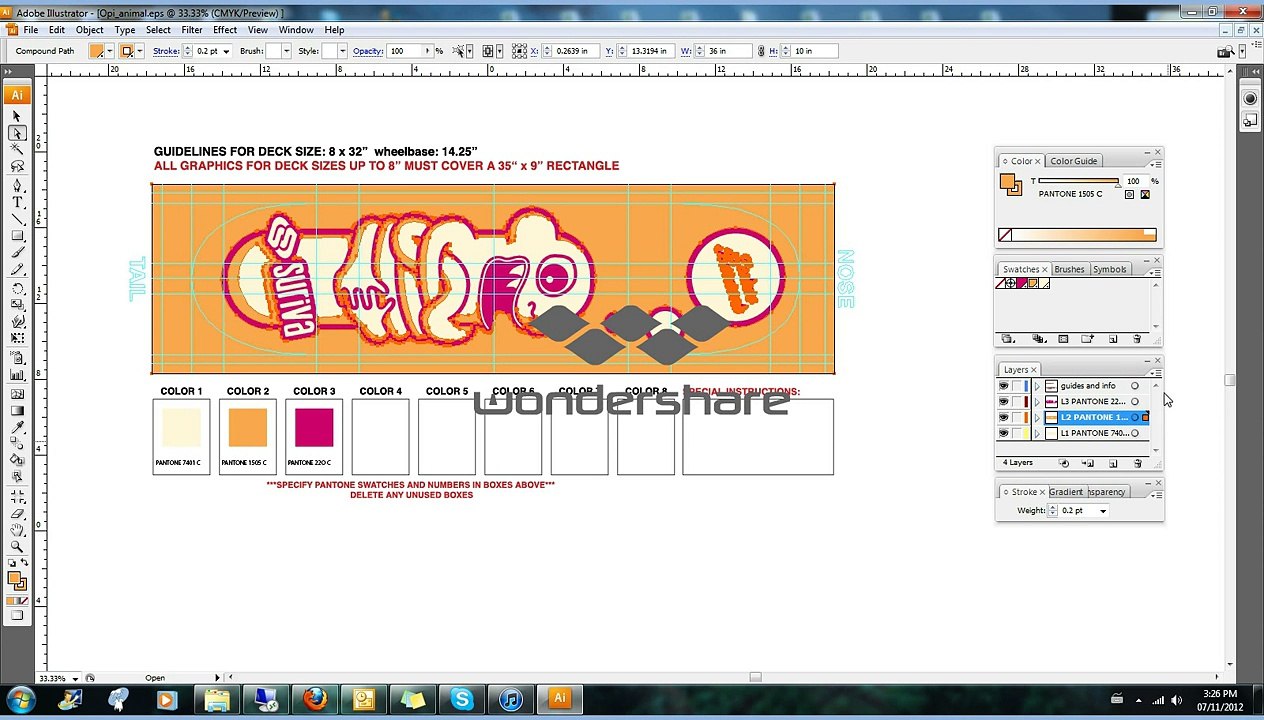Open the Effect menu
The width and height of the screenshot is (1264, 720).
click(x=225, y=30)
